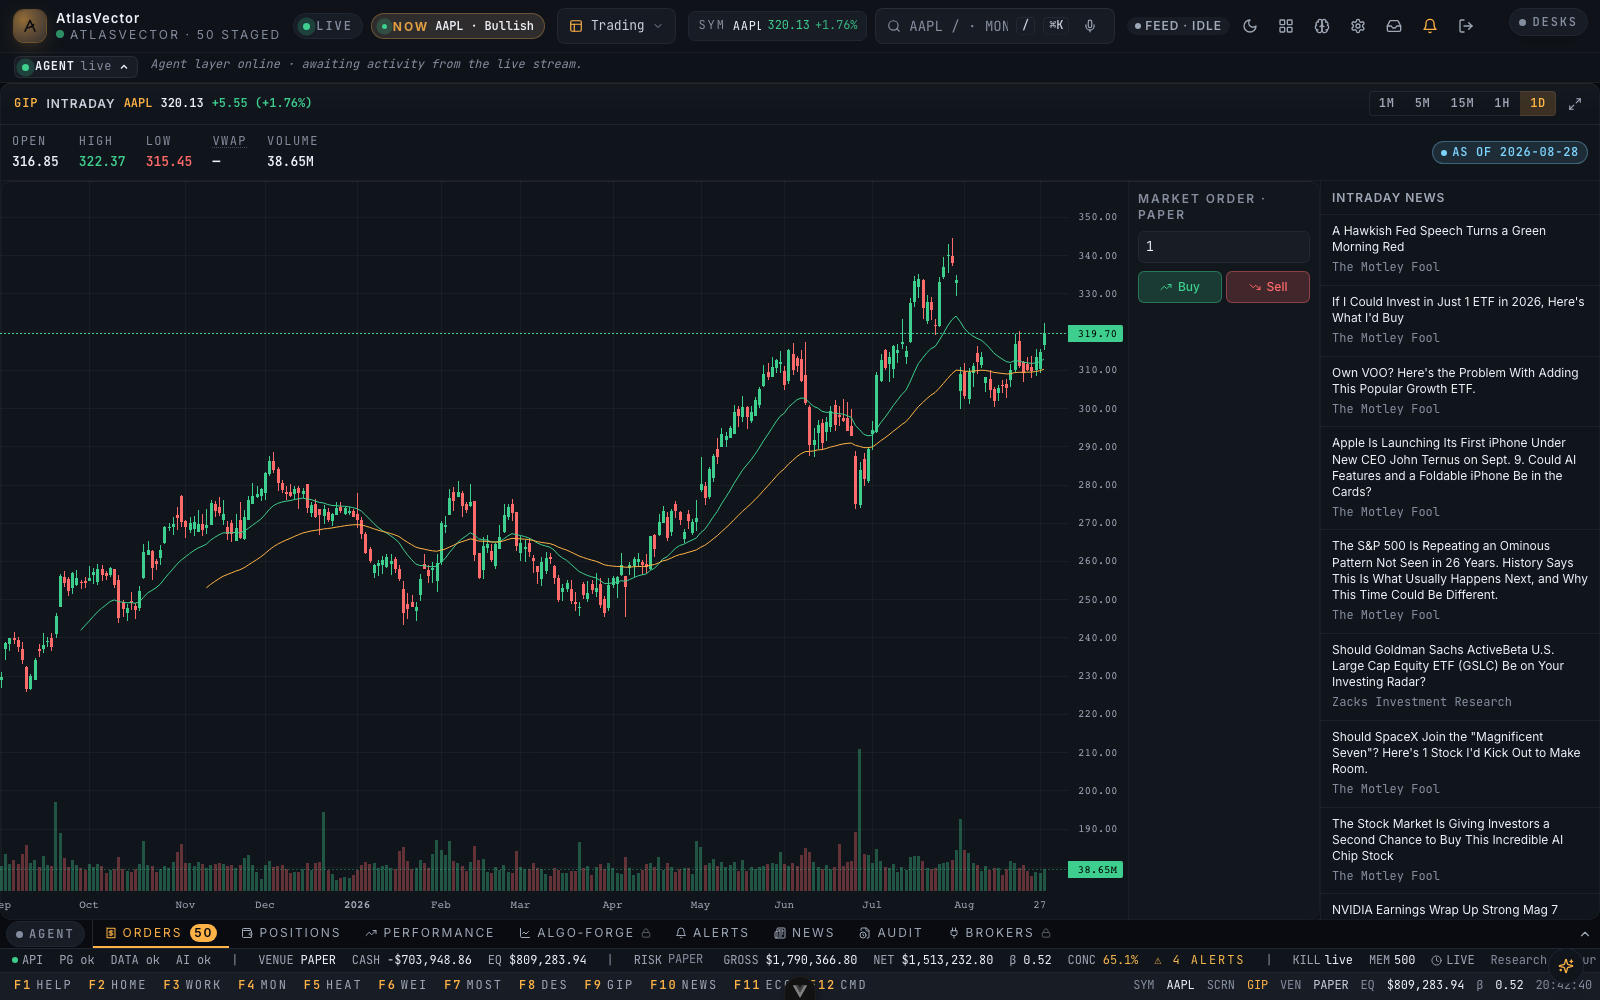The image size is (1600, 1000).
Task: Click the AAPL command search field
Action: click(x=995, y=26)
